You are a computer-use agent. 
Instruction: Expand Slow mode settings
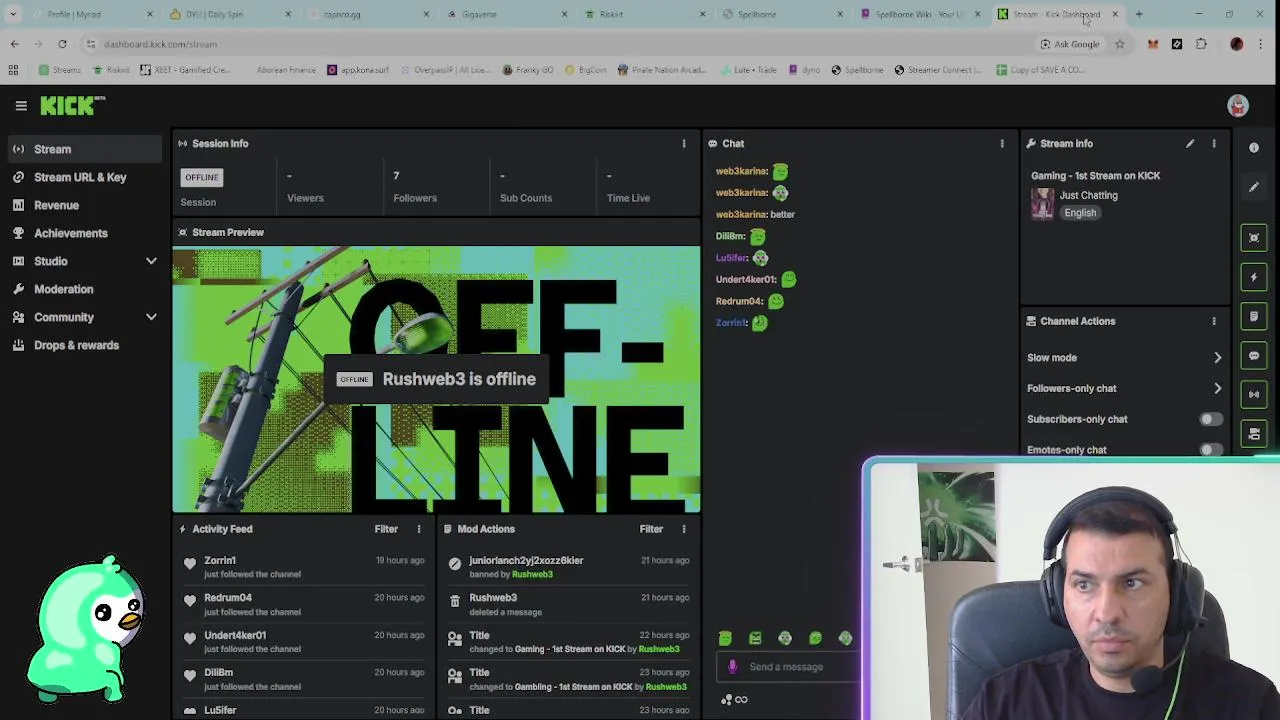click(x=1217, y=357)
